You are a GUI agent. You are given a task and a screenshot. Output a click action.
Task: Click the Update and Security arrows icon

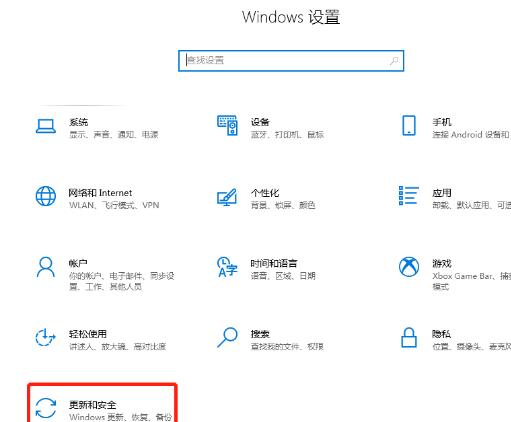point(46,408)
